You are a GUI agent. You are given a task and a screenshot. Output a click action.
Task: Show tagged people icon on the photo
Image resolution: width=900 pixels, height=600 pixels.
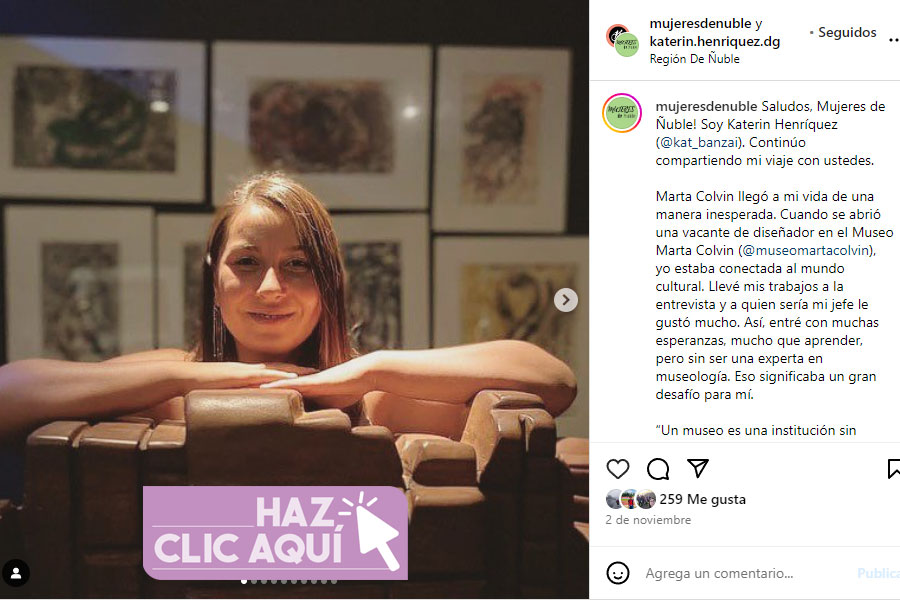coord(16,573)
